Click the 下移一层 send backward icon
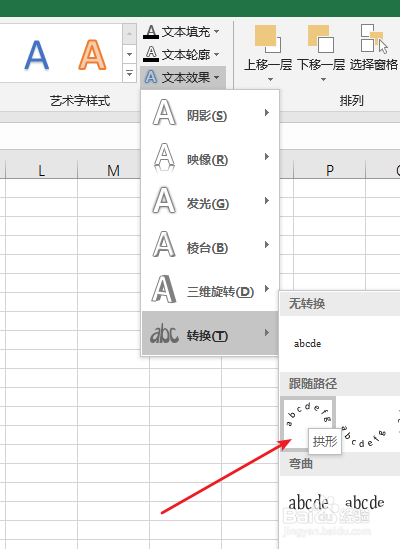Screen dimensions: 400x549 [x=320, y=39]
